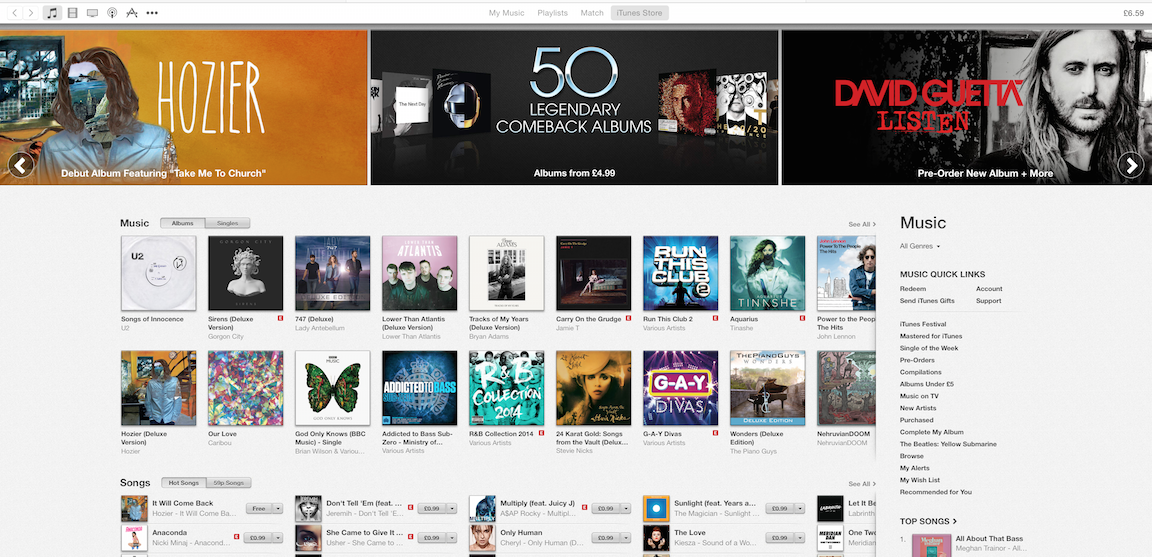1152x557 pixels.
Task: Open price dropdown for Anaconda
Action: [278, 538]
